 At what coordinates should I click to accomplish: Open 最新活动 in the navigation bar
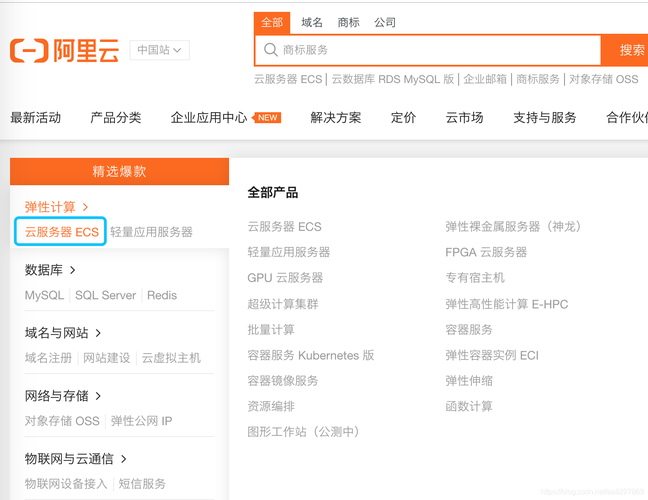36,118
